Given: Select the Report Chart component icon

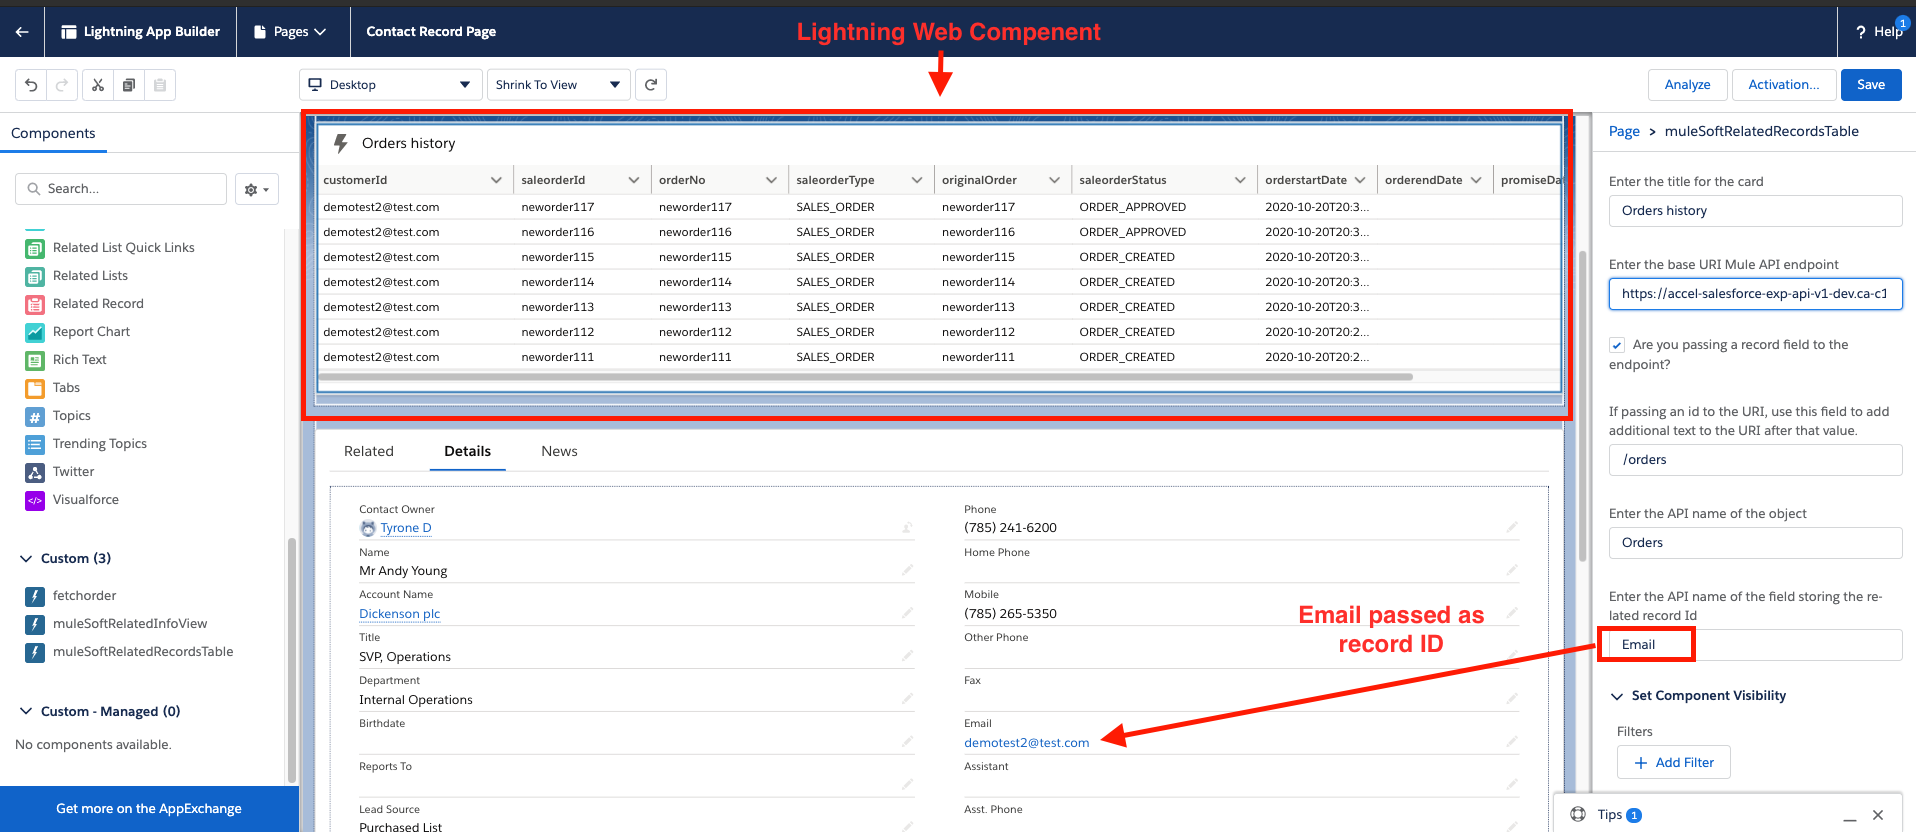Looking at the screenshot, I should click(35, 332).
